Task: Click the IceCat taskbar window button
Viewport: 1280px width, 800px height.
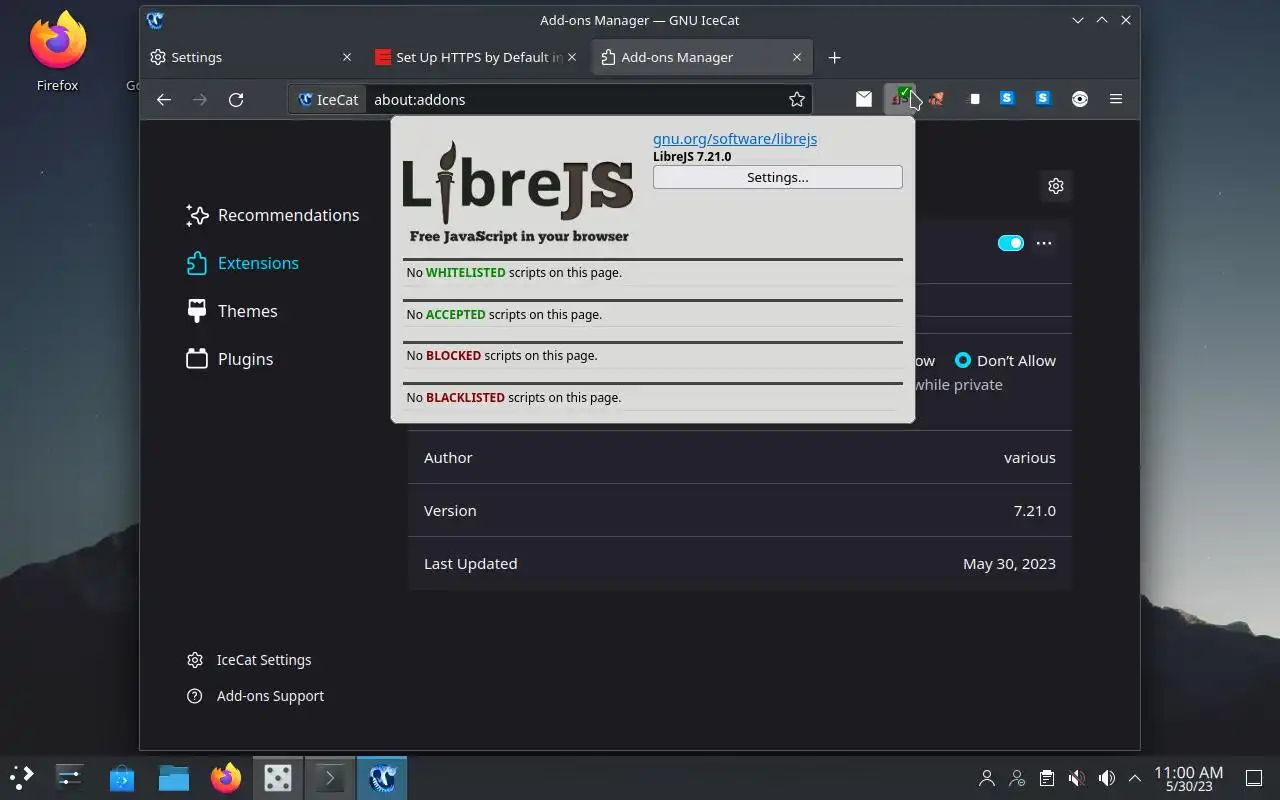Action: [x=382, y=777]
